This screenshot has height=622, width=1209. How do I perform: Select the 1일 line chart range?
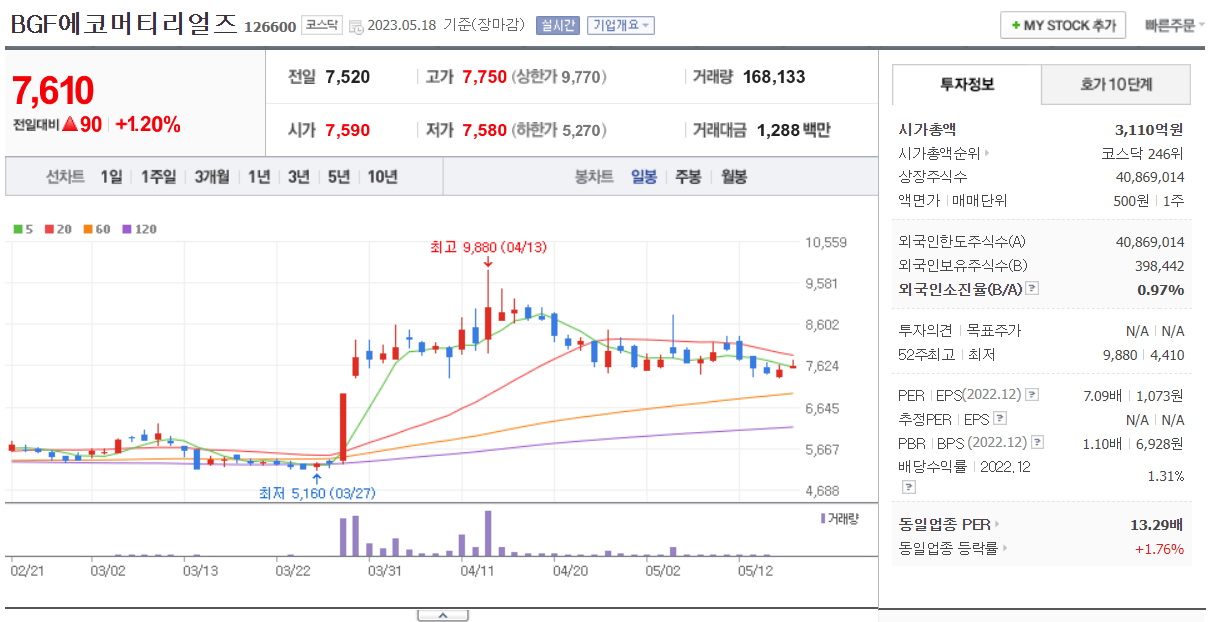[111, 177]
